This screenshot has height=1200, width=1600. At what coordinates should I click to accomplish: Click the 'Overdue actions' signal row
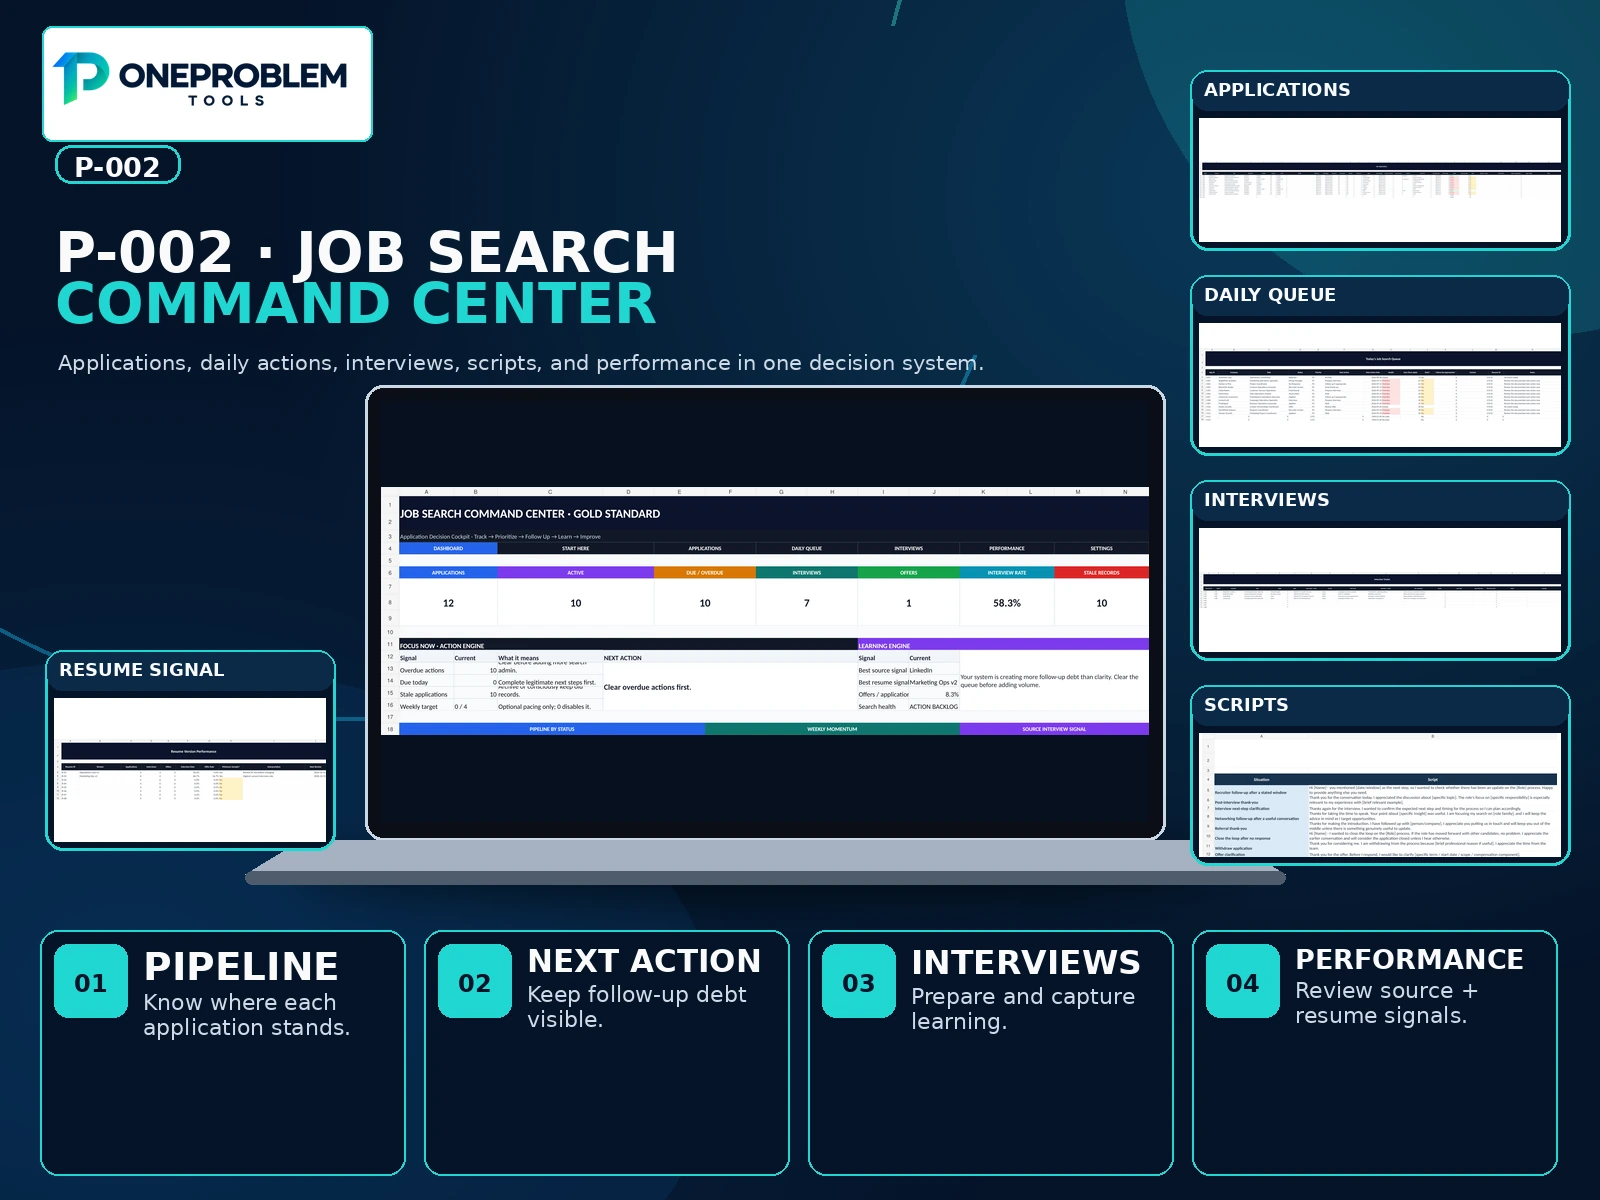click(500, 670)
